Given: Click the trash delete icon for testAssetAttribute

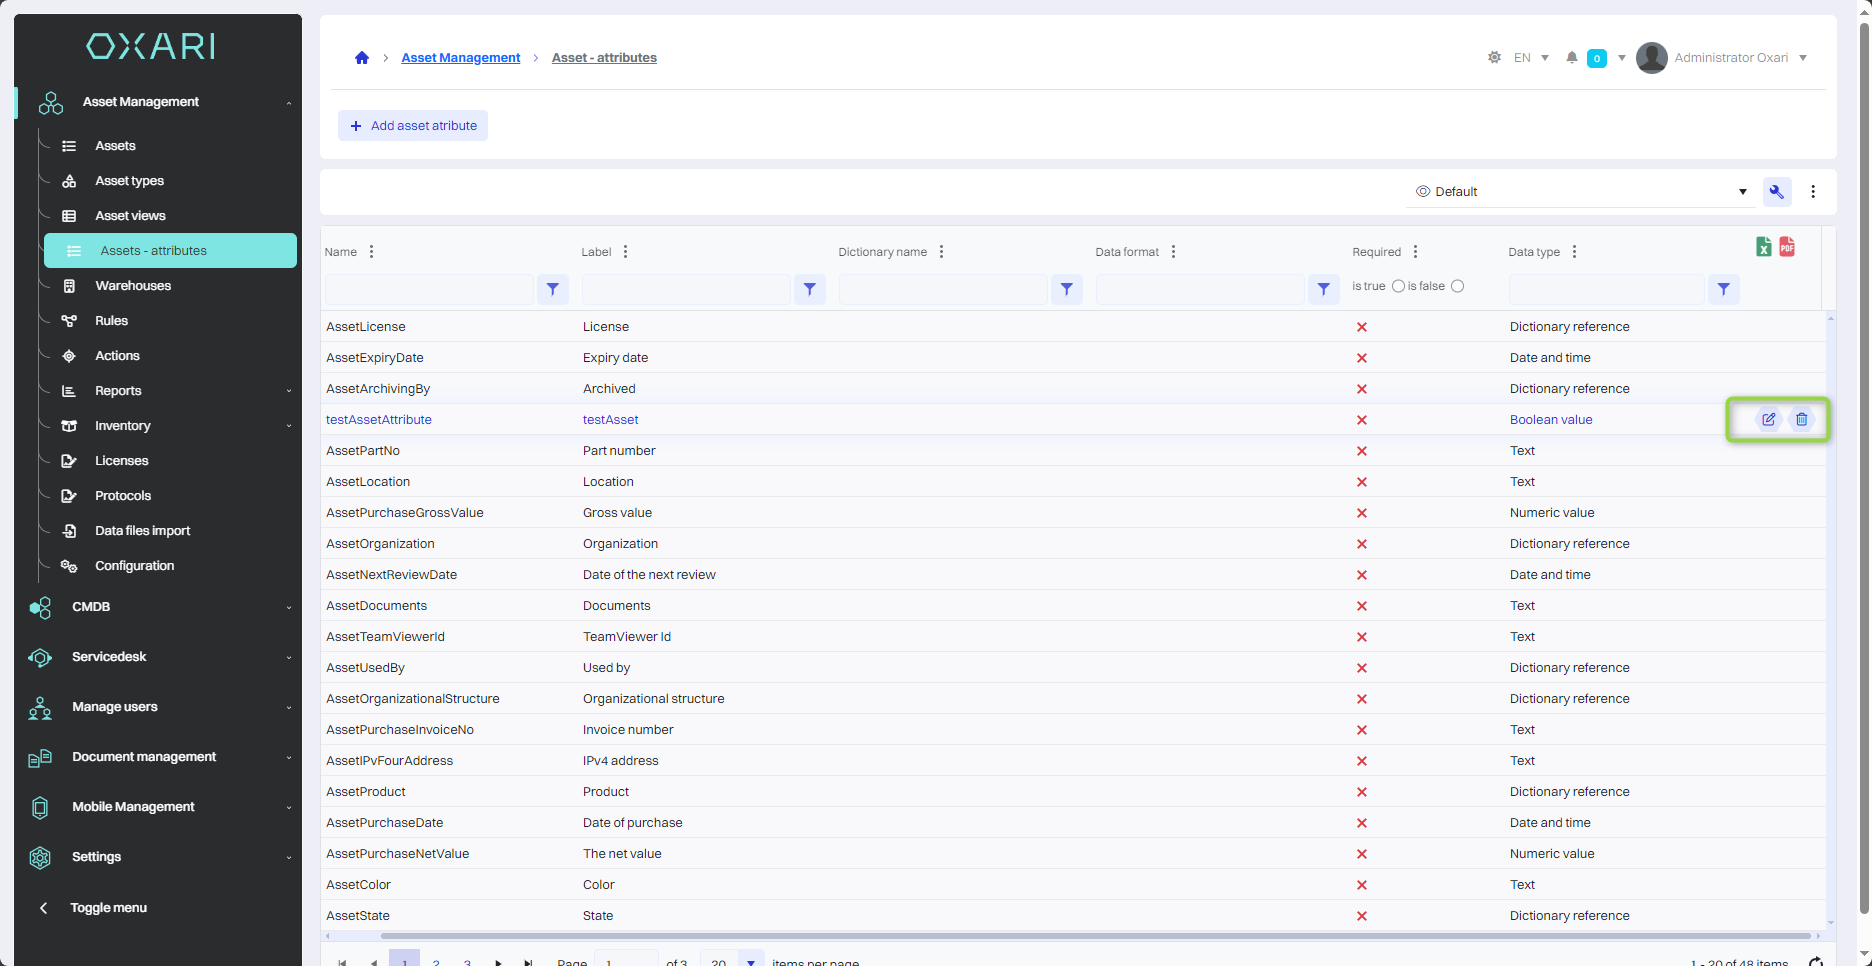Looking at the screenshot, I should pyautogui.click(x=1801, y=420).
